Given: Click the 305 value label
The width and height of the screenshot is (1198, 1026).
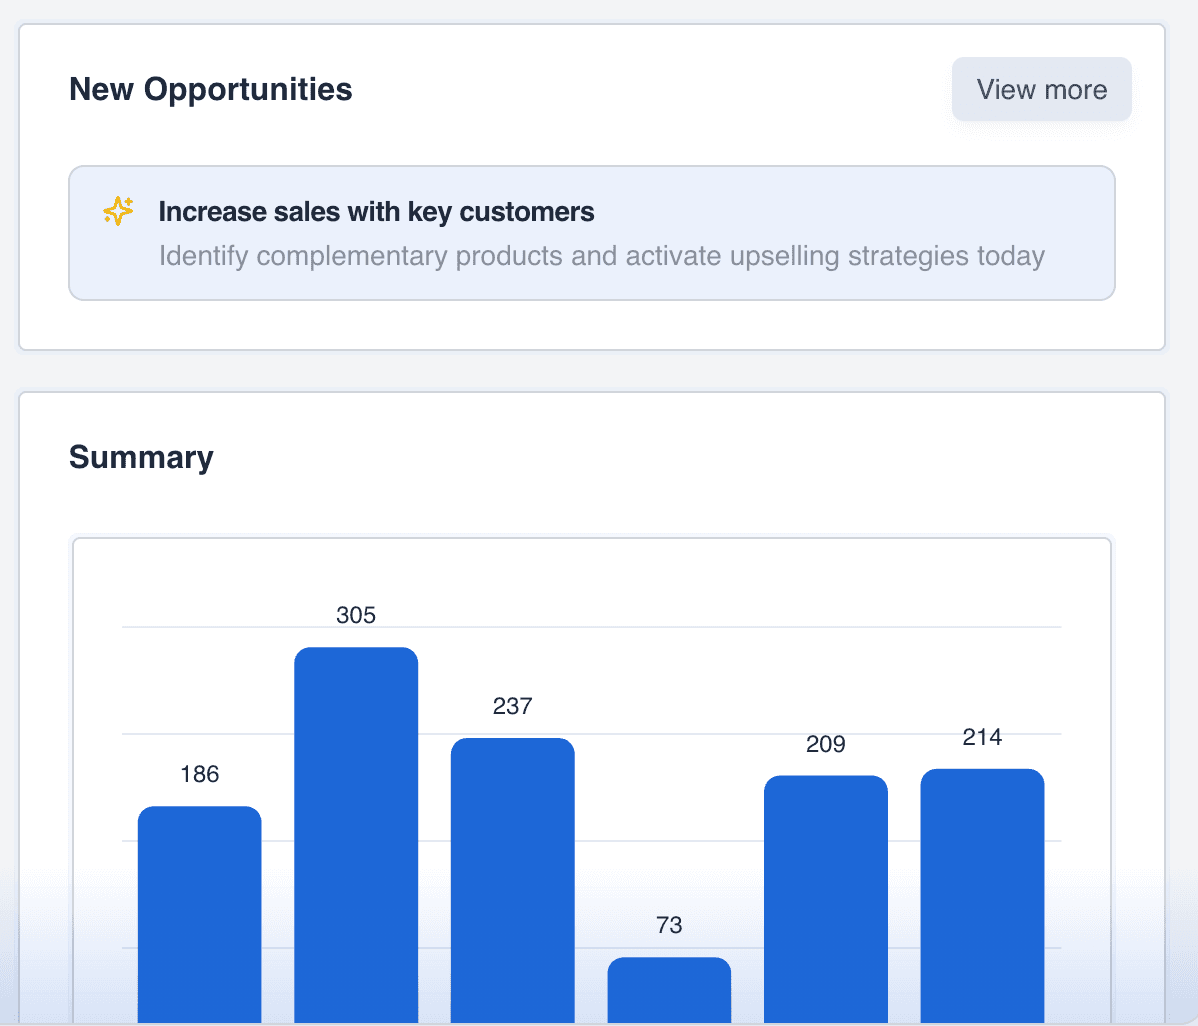Looking at the screenshot, I should (x=356, y=615).
